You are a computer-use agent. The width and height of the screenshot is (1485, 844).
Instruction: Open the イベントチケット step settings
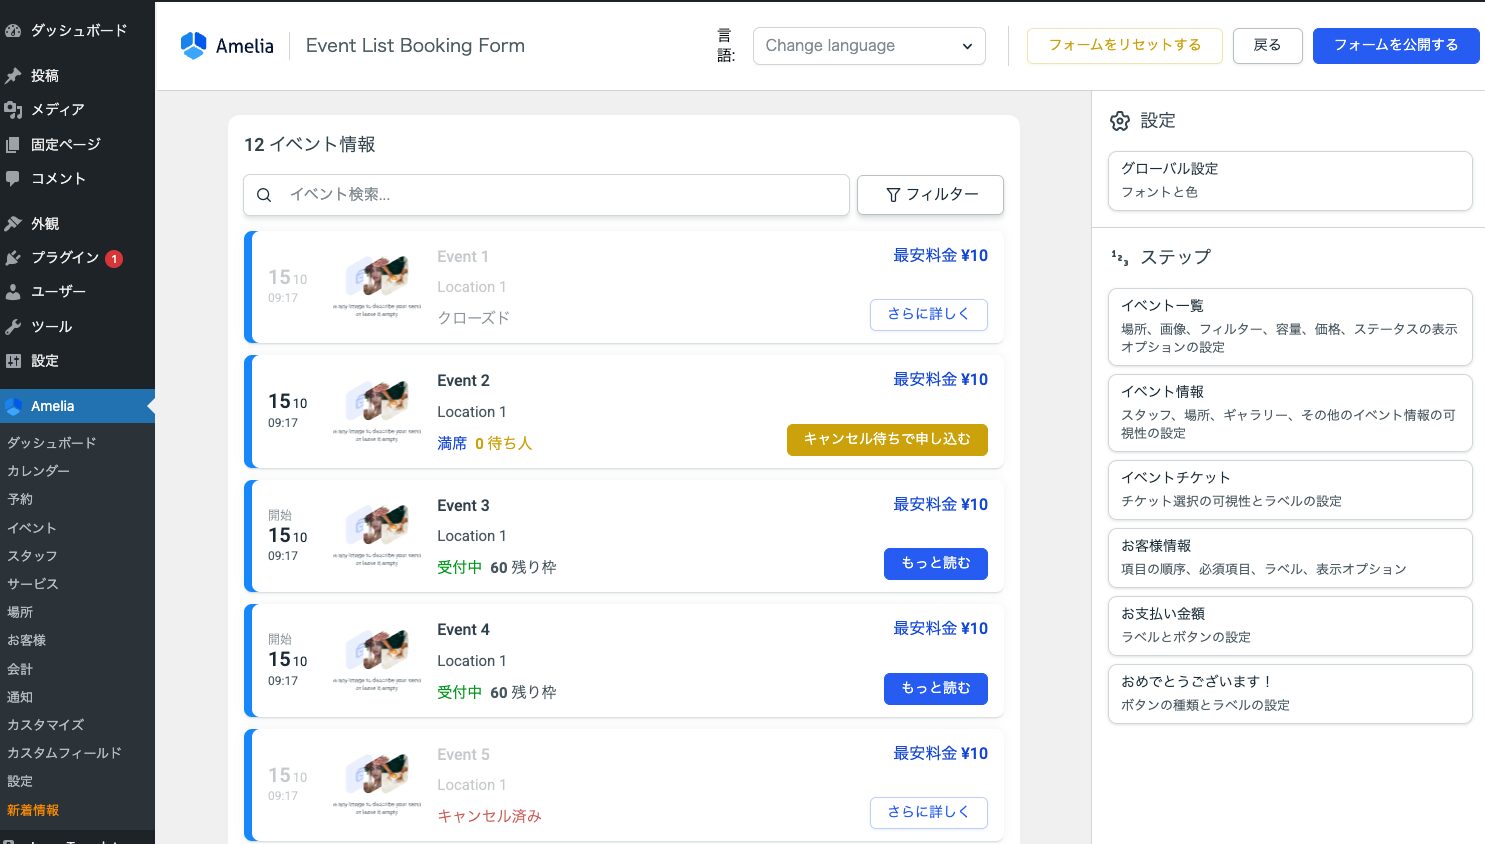1289,490
